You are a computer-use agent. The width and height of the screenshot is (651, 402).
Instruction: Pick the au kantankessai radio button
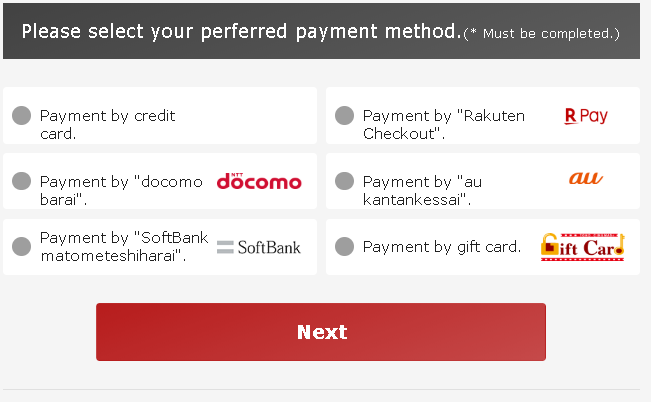click(344, 181)
